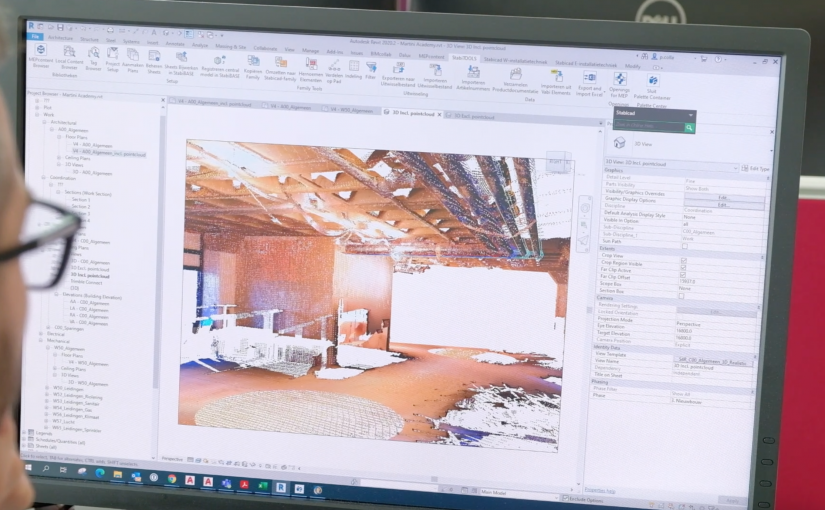The width and height of the screenshot is (825, 510).
Task: Collapse the Mechanical node in Project Browser
Action: (41, 341)
